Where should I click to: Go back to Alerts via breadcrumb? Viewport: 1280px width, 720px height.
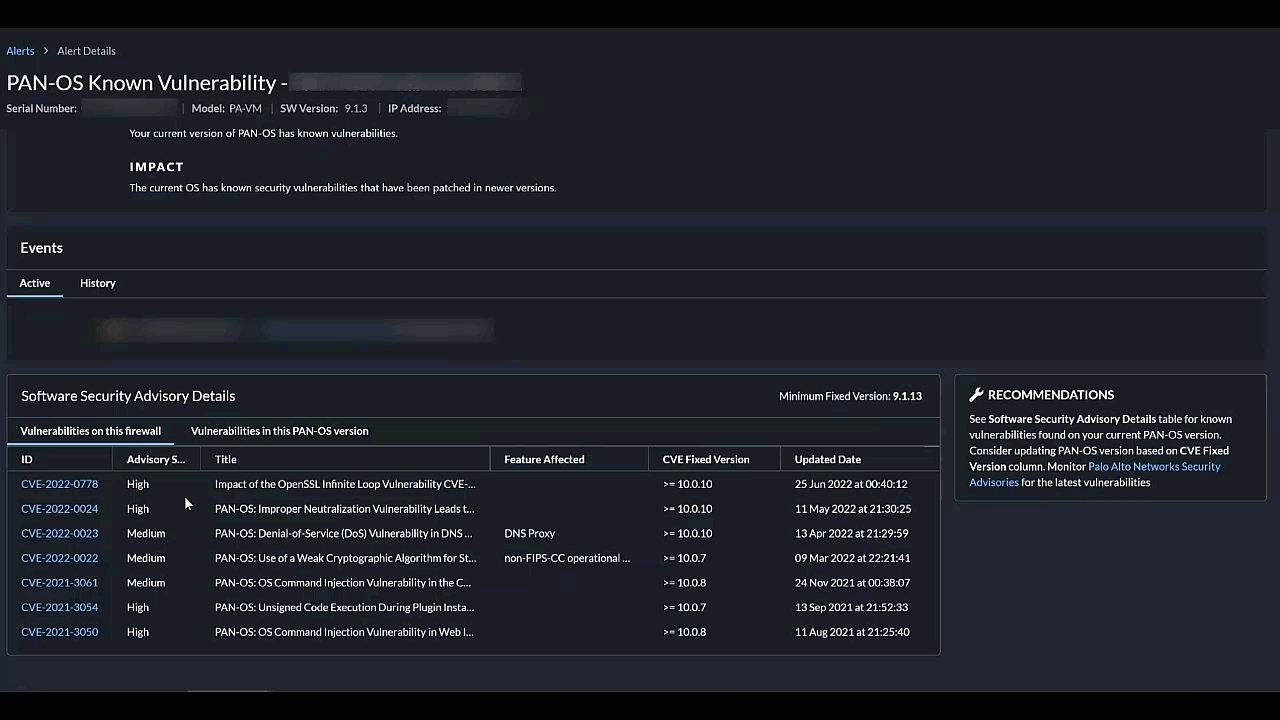pyautogui.click(x=20, y=51)
